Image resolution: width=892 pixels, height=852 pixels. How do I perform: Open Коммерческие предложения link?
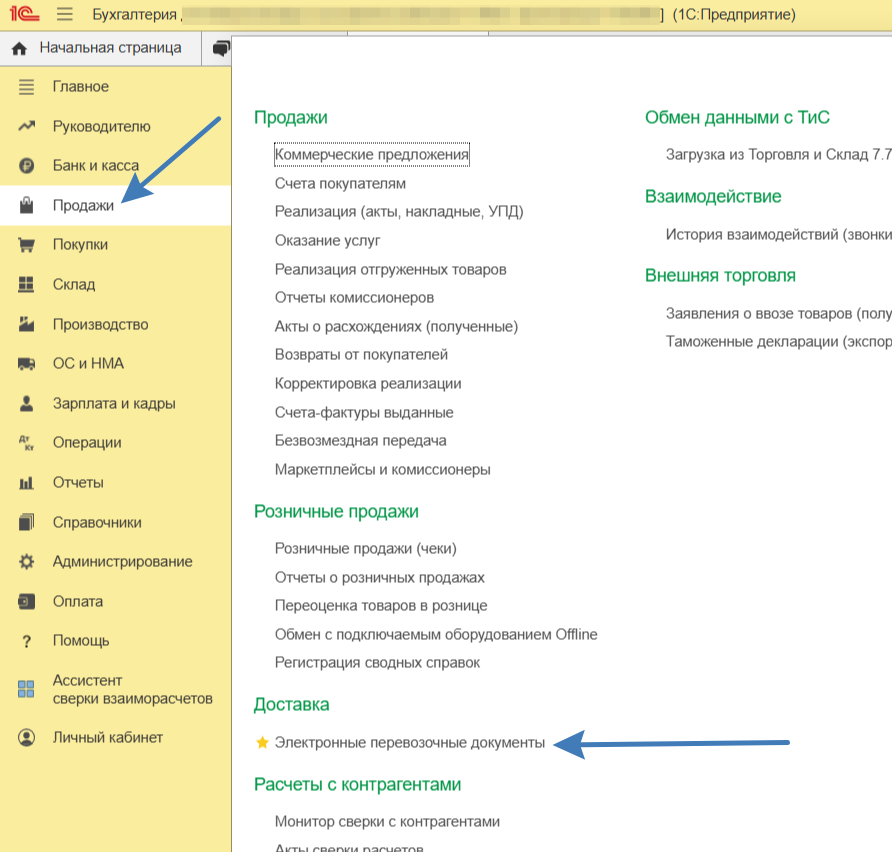[x=372, y=155]
